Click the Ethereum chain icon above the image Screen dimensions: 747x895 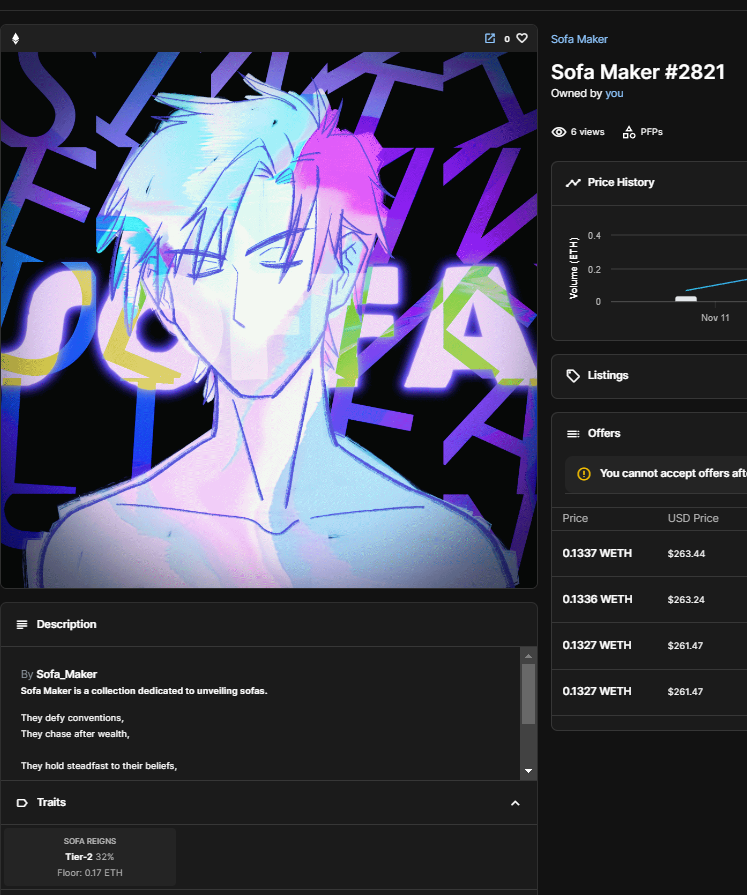coord(15,38)
